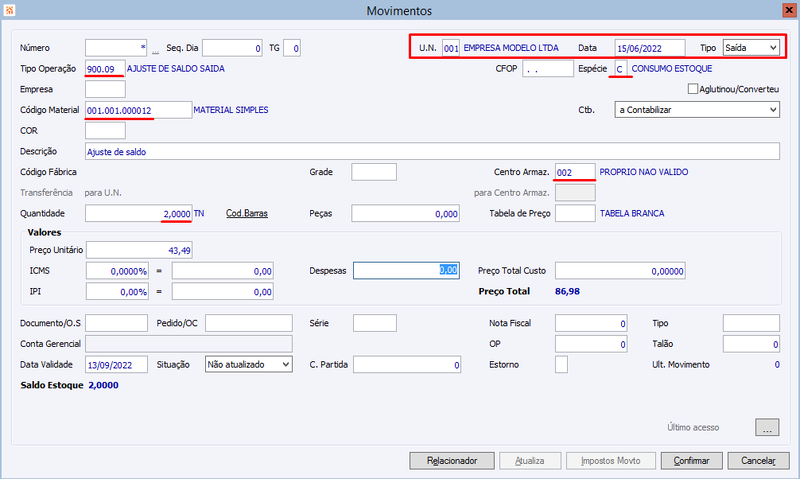The width and height of the screenshot is (800, 479).
Task: Cancel the movement with Cancelar
Action: pyautogui.click(x=758, y=461)
